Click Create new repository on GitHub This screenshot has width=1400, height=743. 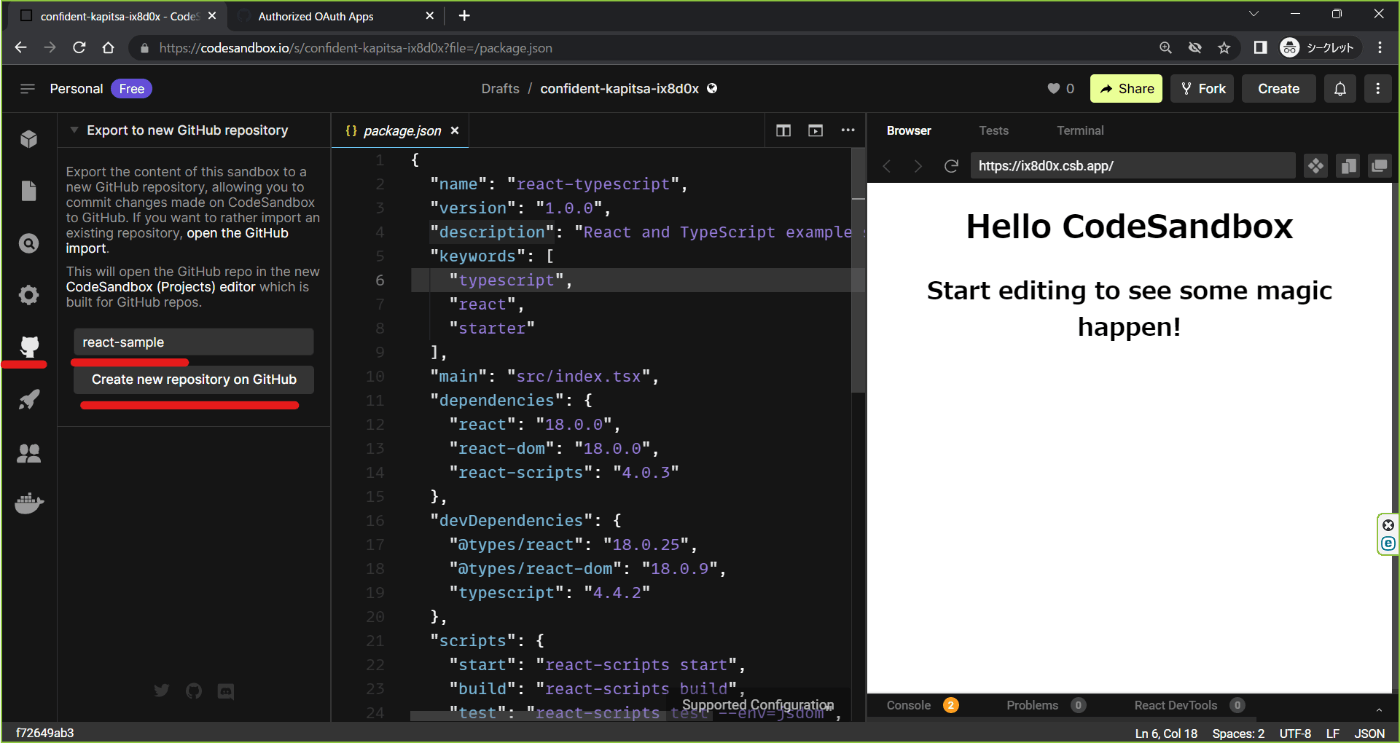[x=194, y=380]
